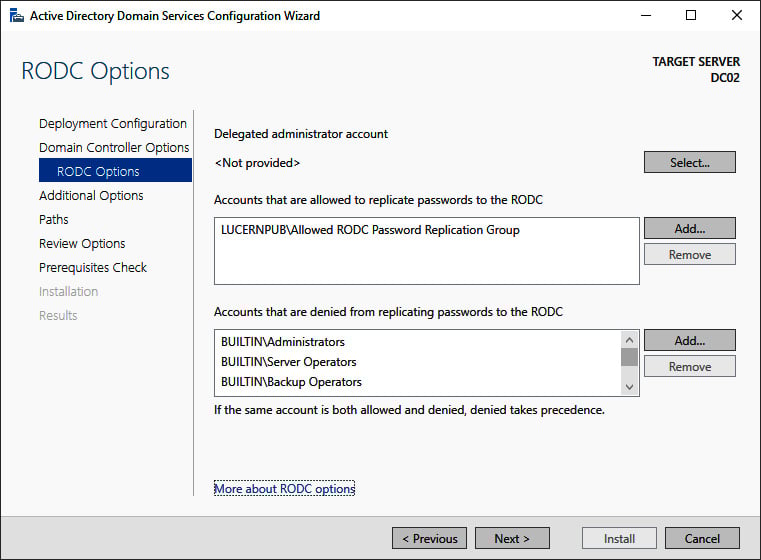The width and height of the screenshot is (761, 560).
Task: Click the wizard app icon in title bar
Action: pyautogui.click(x=17, y=16)
